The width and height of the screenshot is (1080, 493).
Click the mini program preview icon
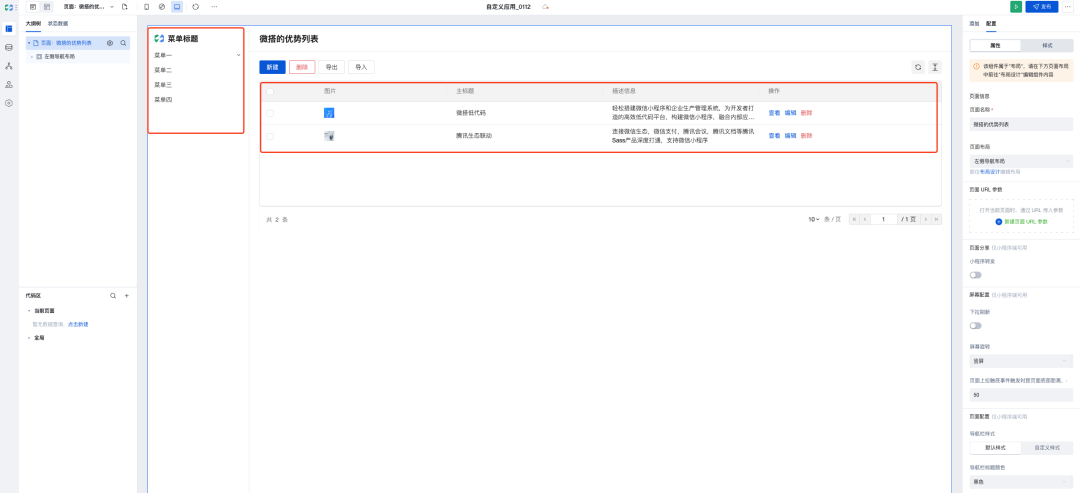pyautogui.click(x=162, y=6)
